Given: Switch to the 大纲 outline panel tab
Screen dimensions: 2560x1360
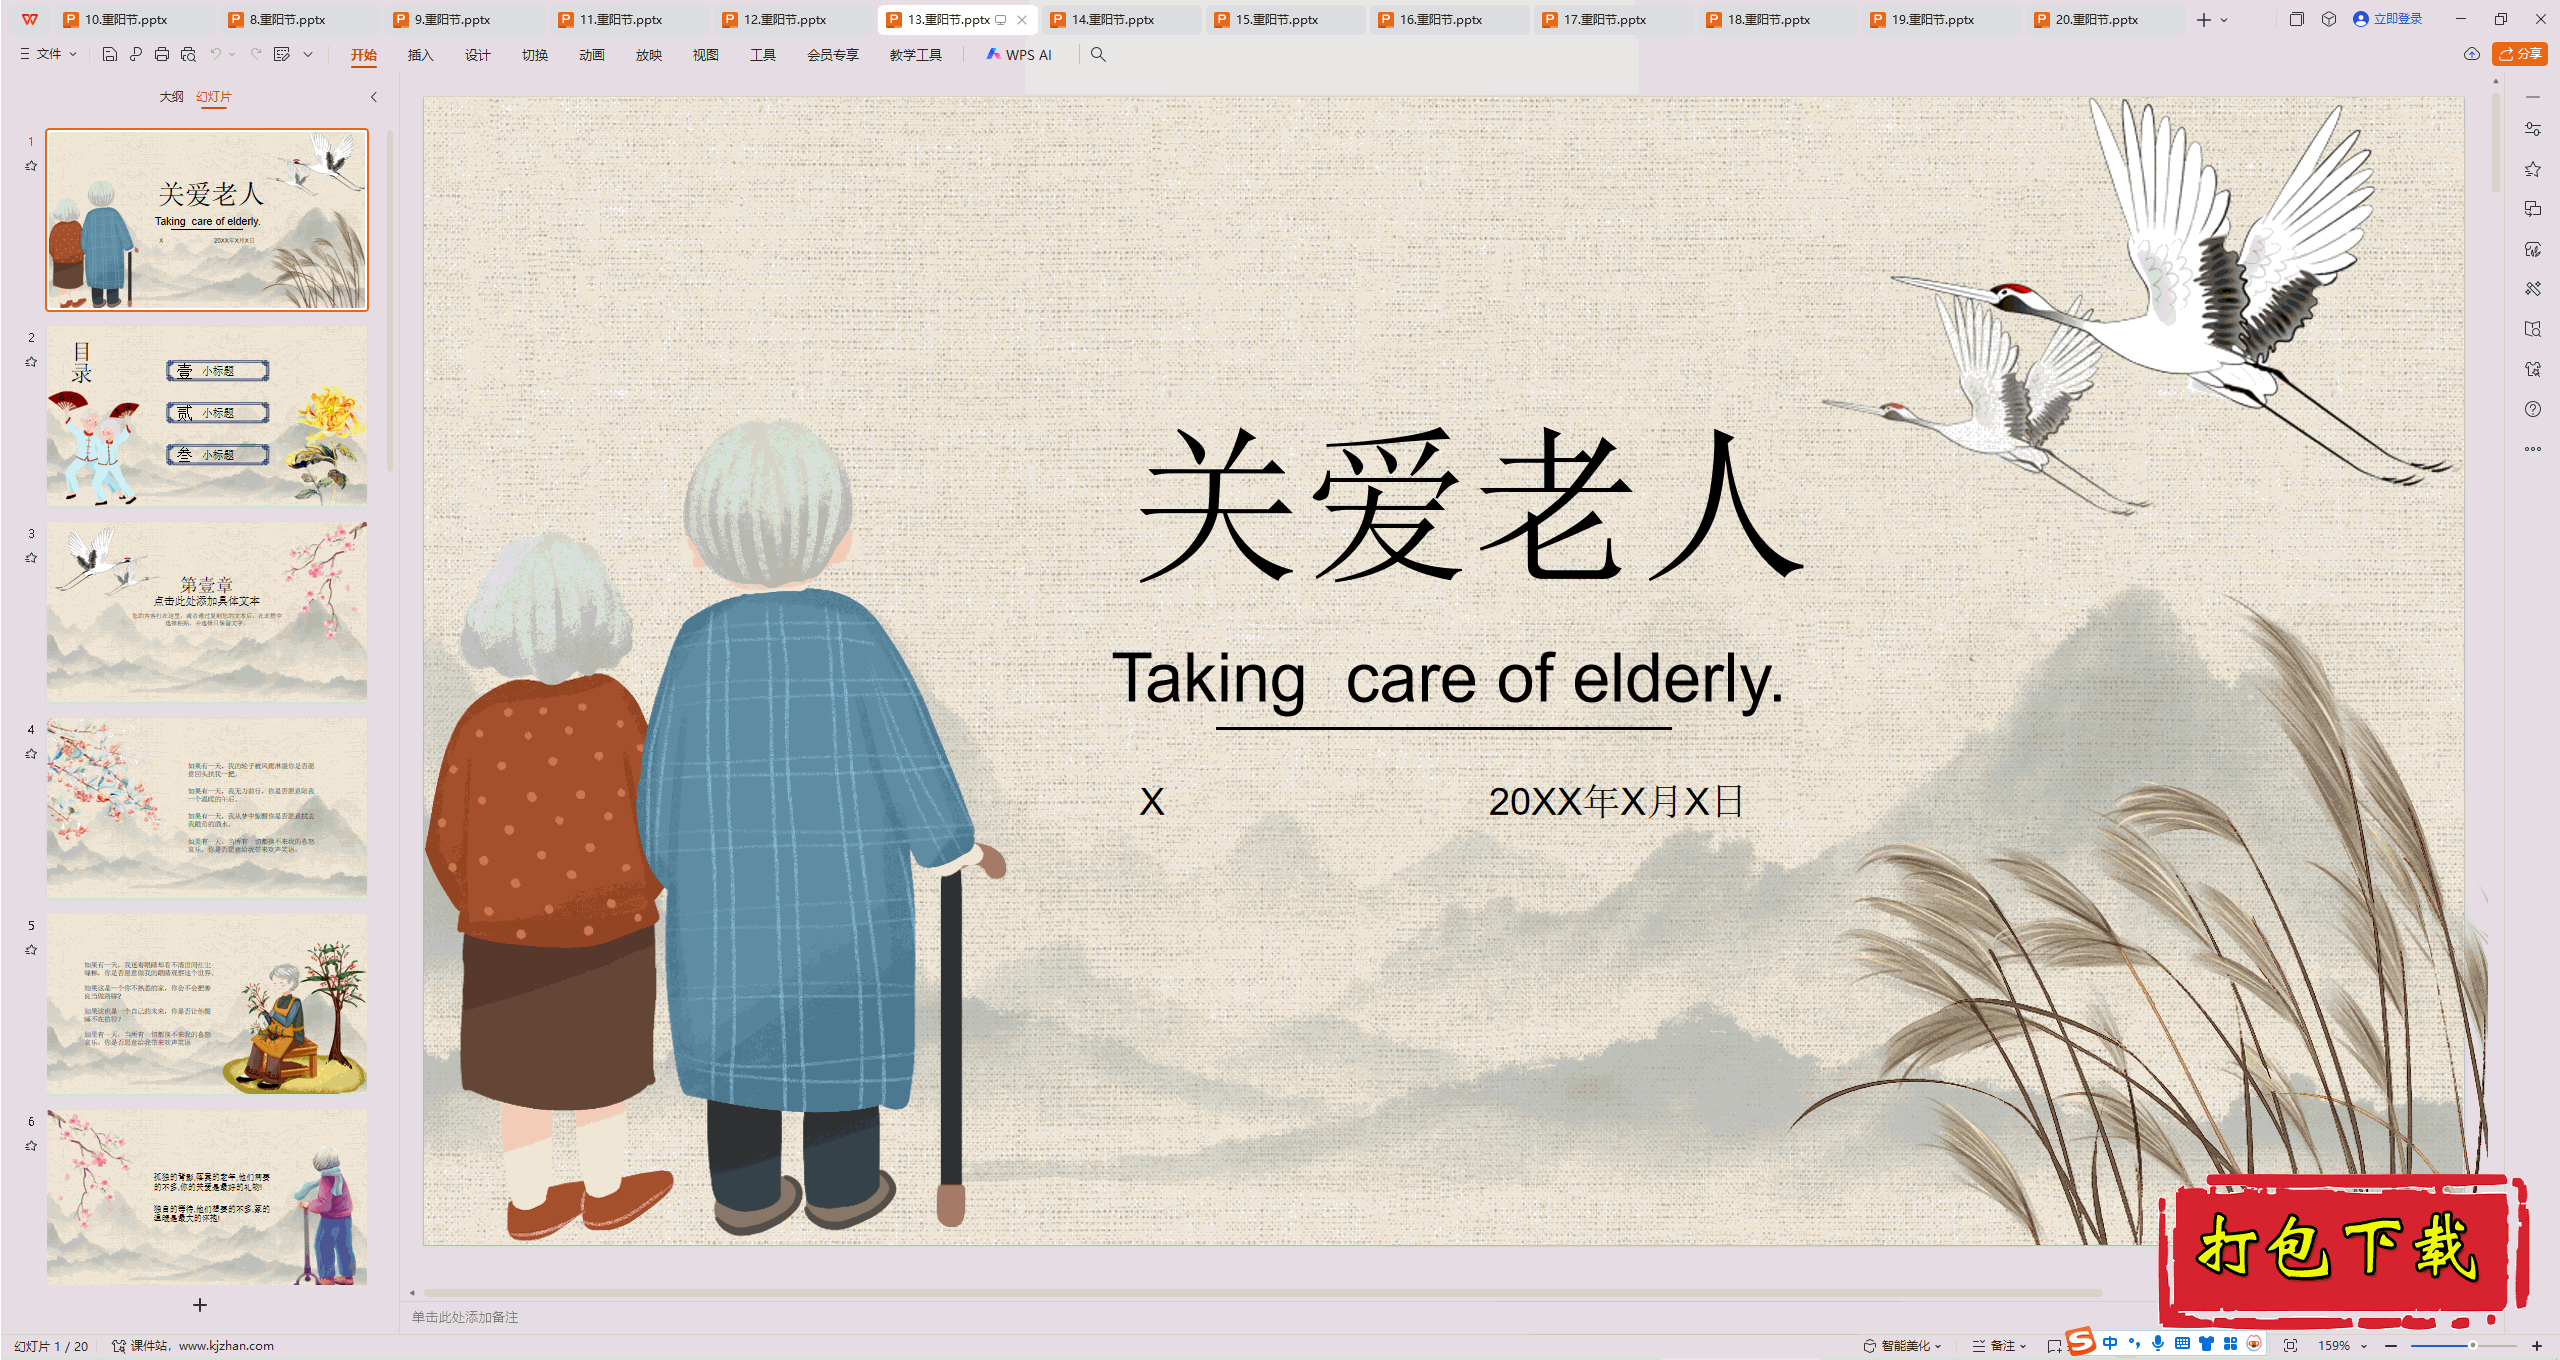Looking at the screenshot, I should pyautogui.click(x=172, y=97).
